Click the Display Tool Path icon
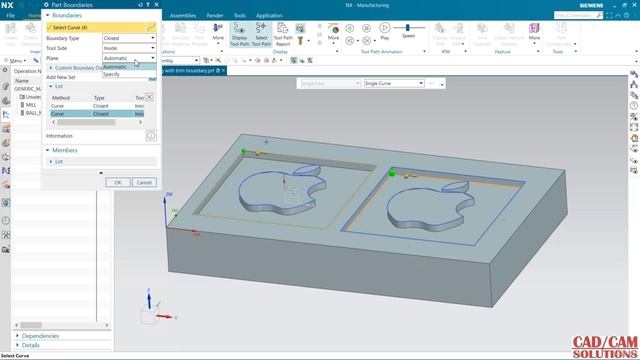The width and height of the screenshot is (640, 360). coord(239,34)
